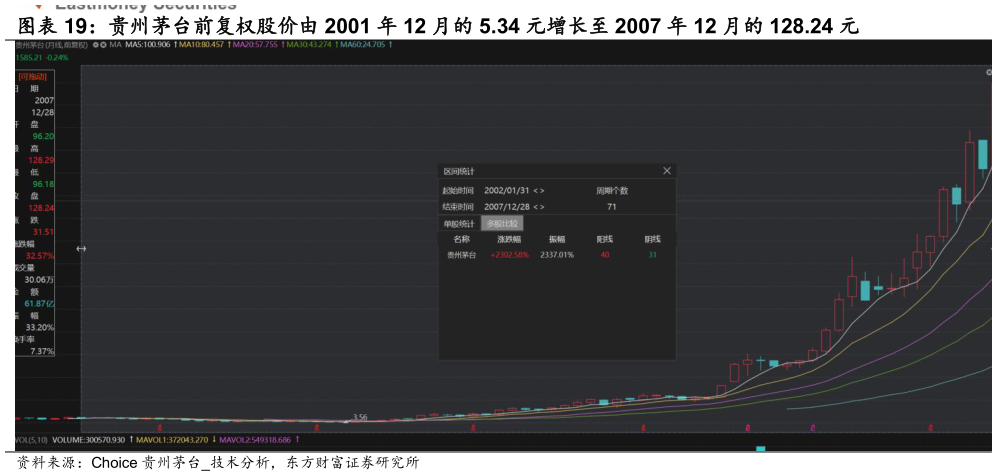Open the MA indicator settings gear
Screen dimensions: 997x476
[95, 45]
